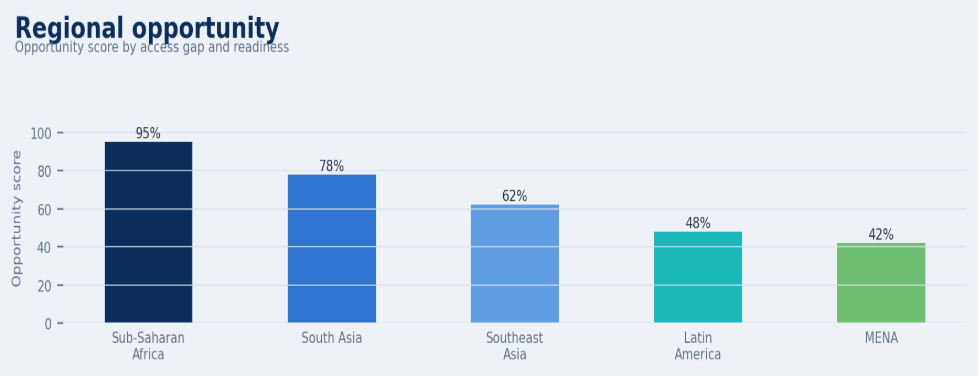979x376 pixels.
Task: Click the 62% data label
Action: pyautogui.click(x=514, y=196)
